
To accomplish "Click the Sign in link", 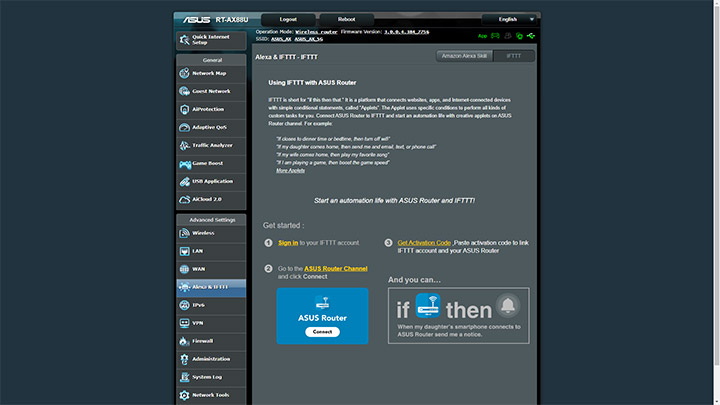I will (x=288, y=242).
